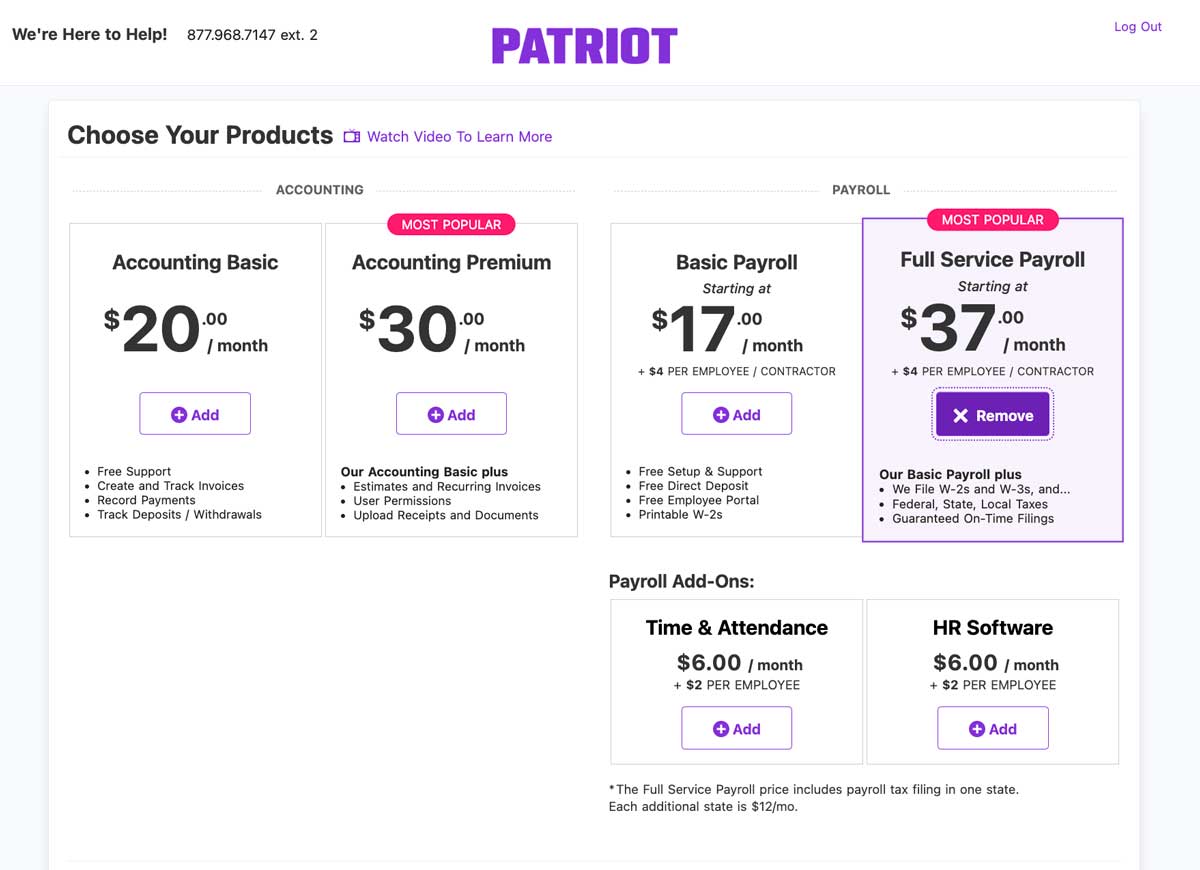Image resolution: width=1200 pixels, height=870 pixels.
Task: Click the MOST POPULAR badge above Full Service Payroll
Action: [993, 219]
